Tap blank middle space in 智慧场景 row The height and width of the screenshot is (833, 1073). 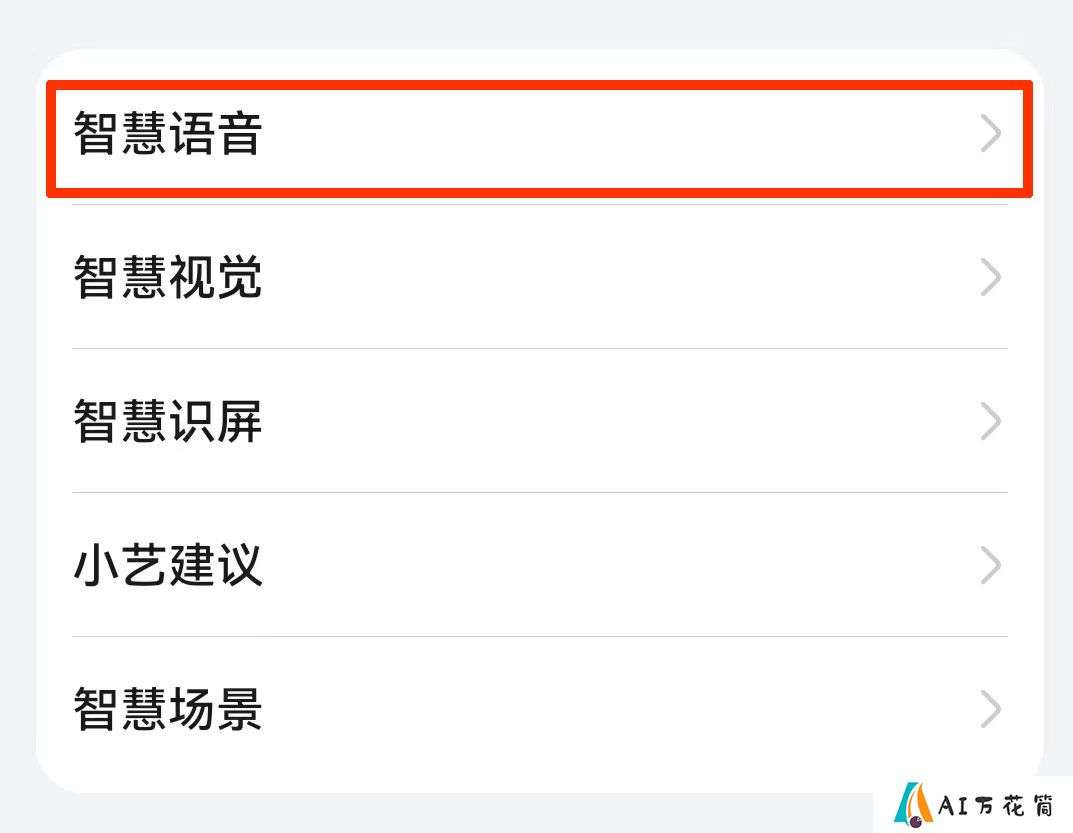(616, 708)
